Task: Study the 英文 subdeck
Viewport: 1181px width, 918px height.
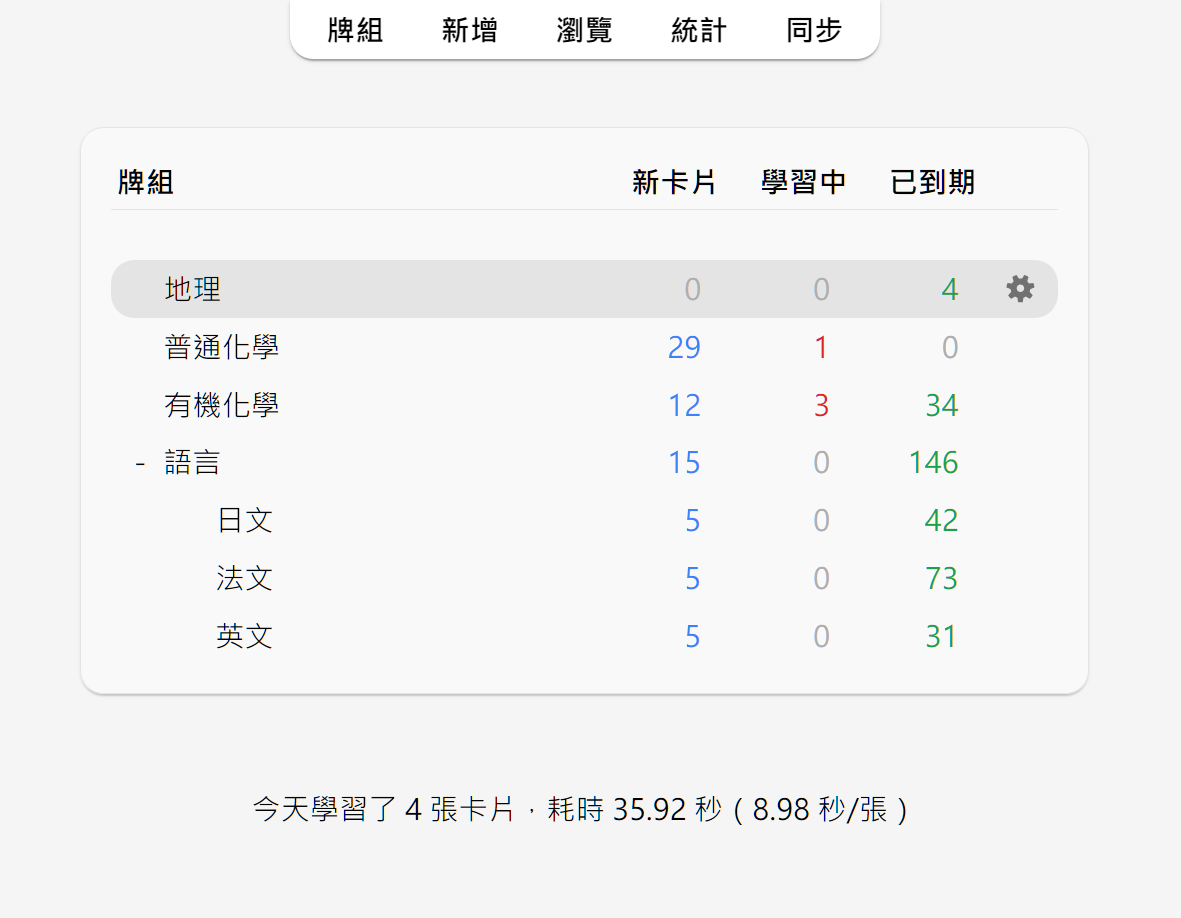Action: point(245,636)
